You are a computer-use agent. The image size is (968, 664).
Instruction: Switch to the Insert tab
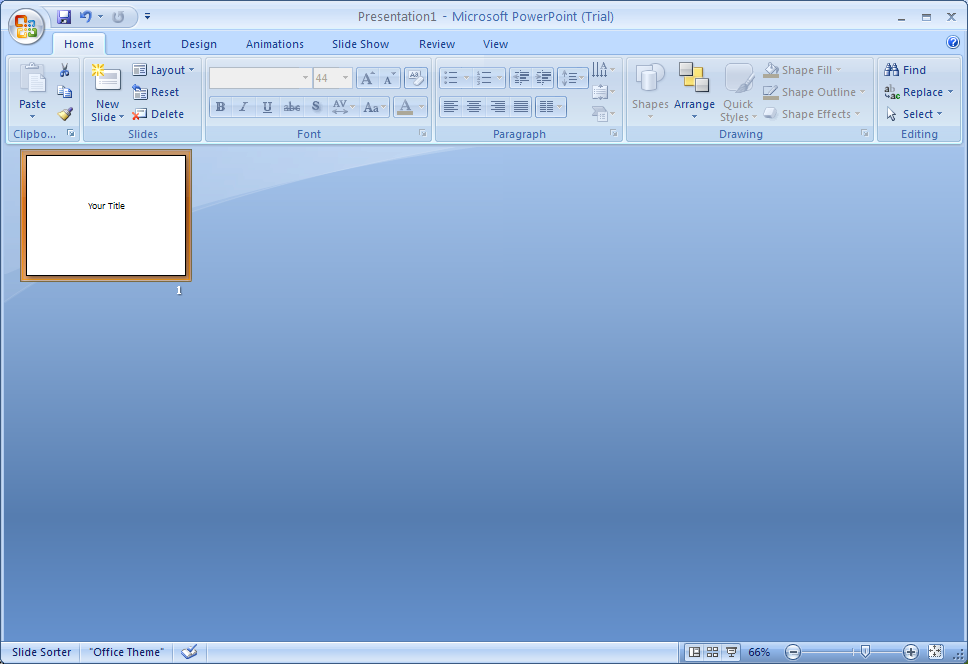click(x=136, y=44)
